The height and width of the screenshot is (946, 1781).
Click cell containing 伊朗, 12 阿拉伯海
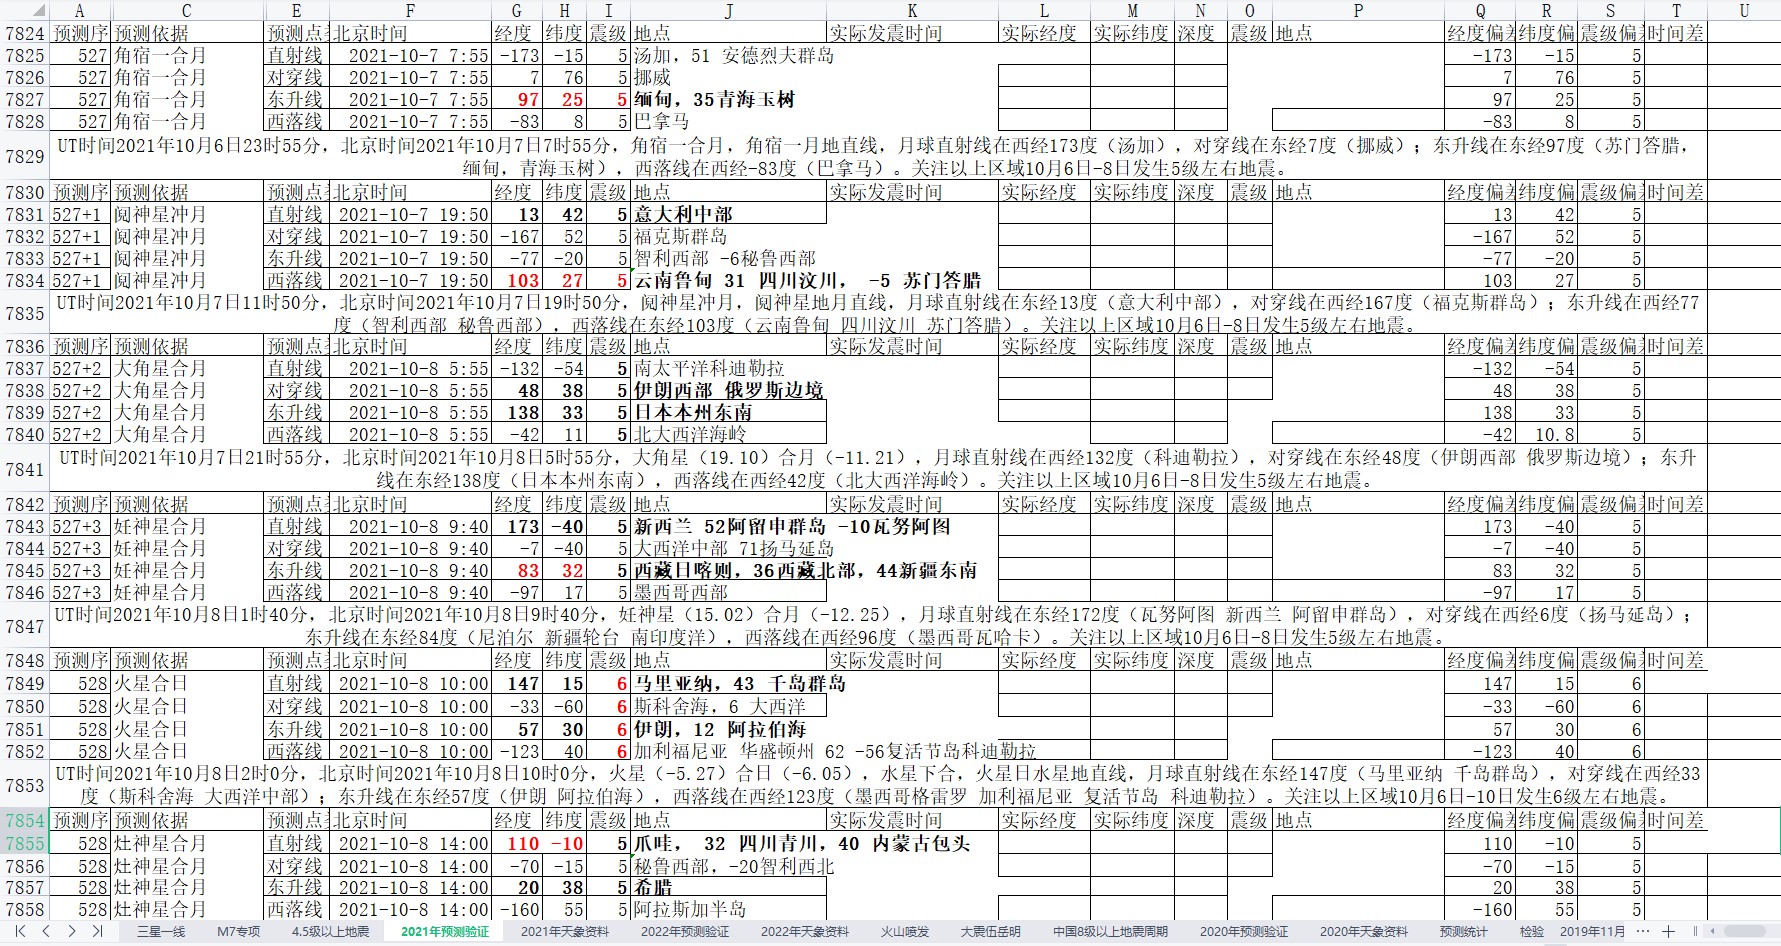(728, 729)
